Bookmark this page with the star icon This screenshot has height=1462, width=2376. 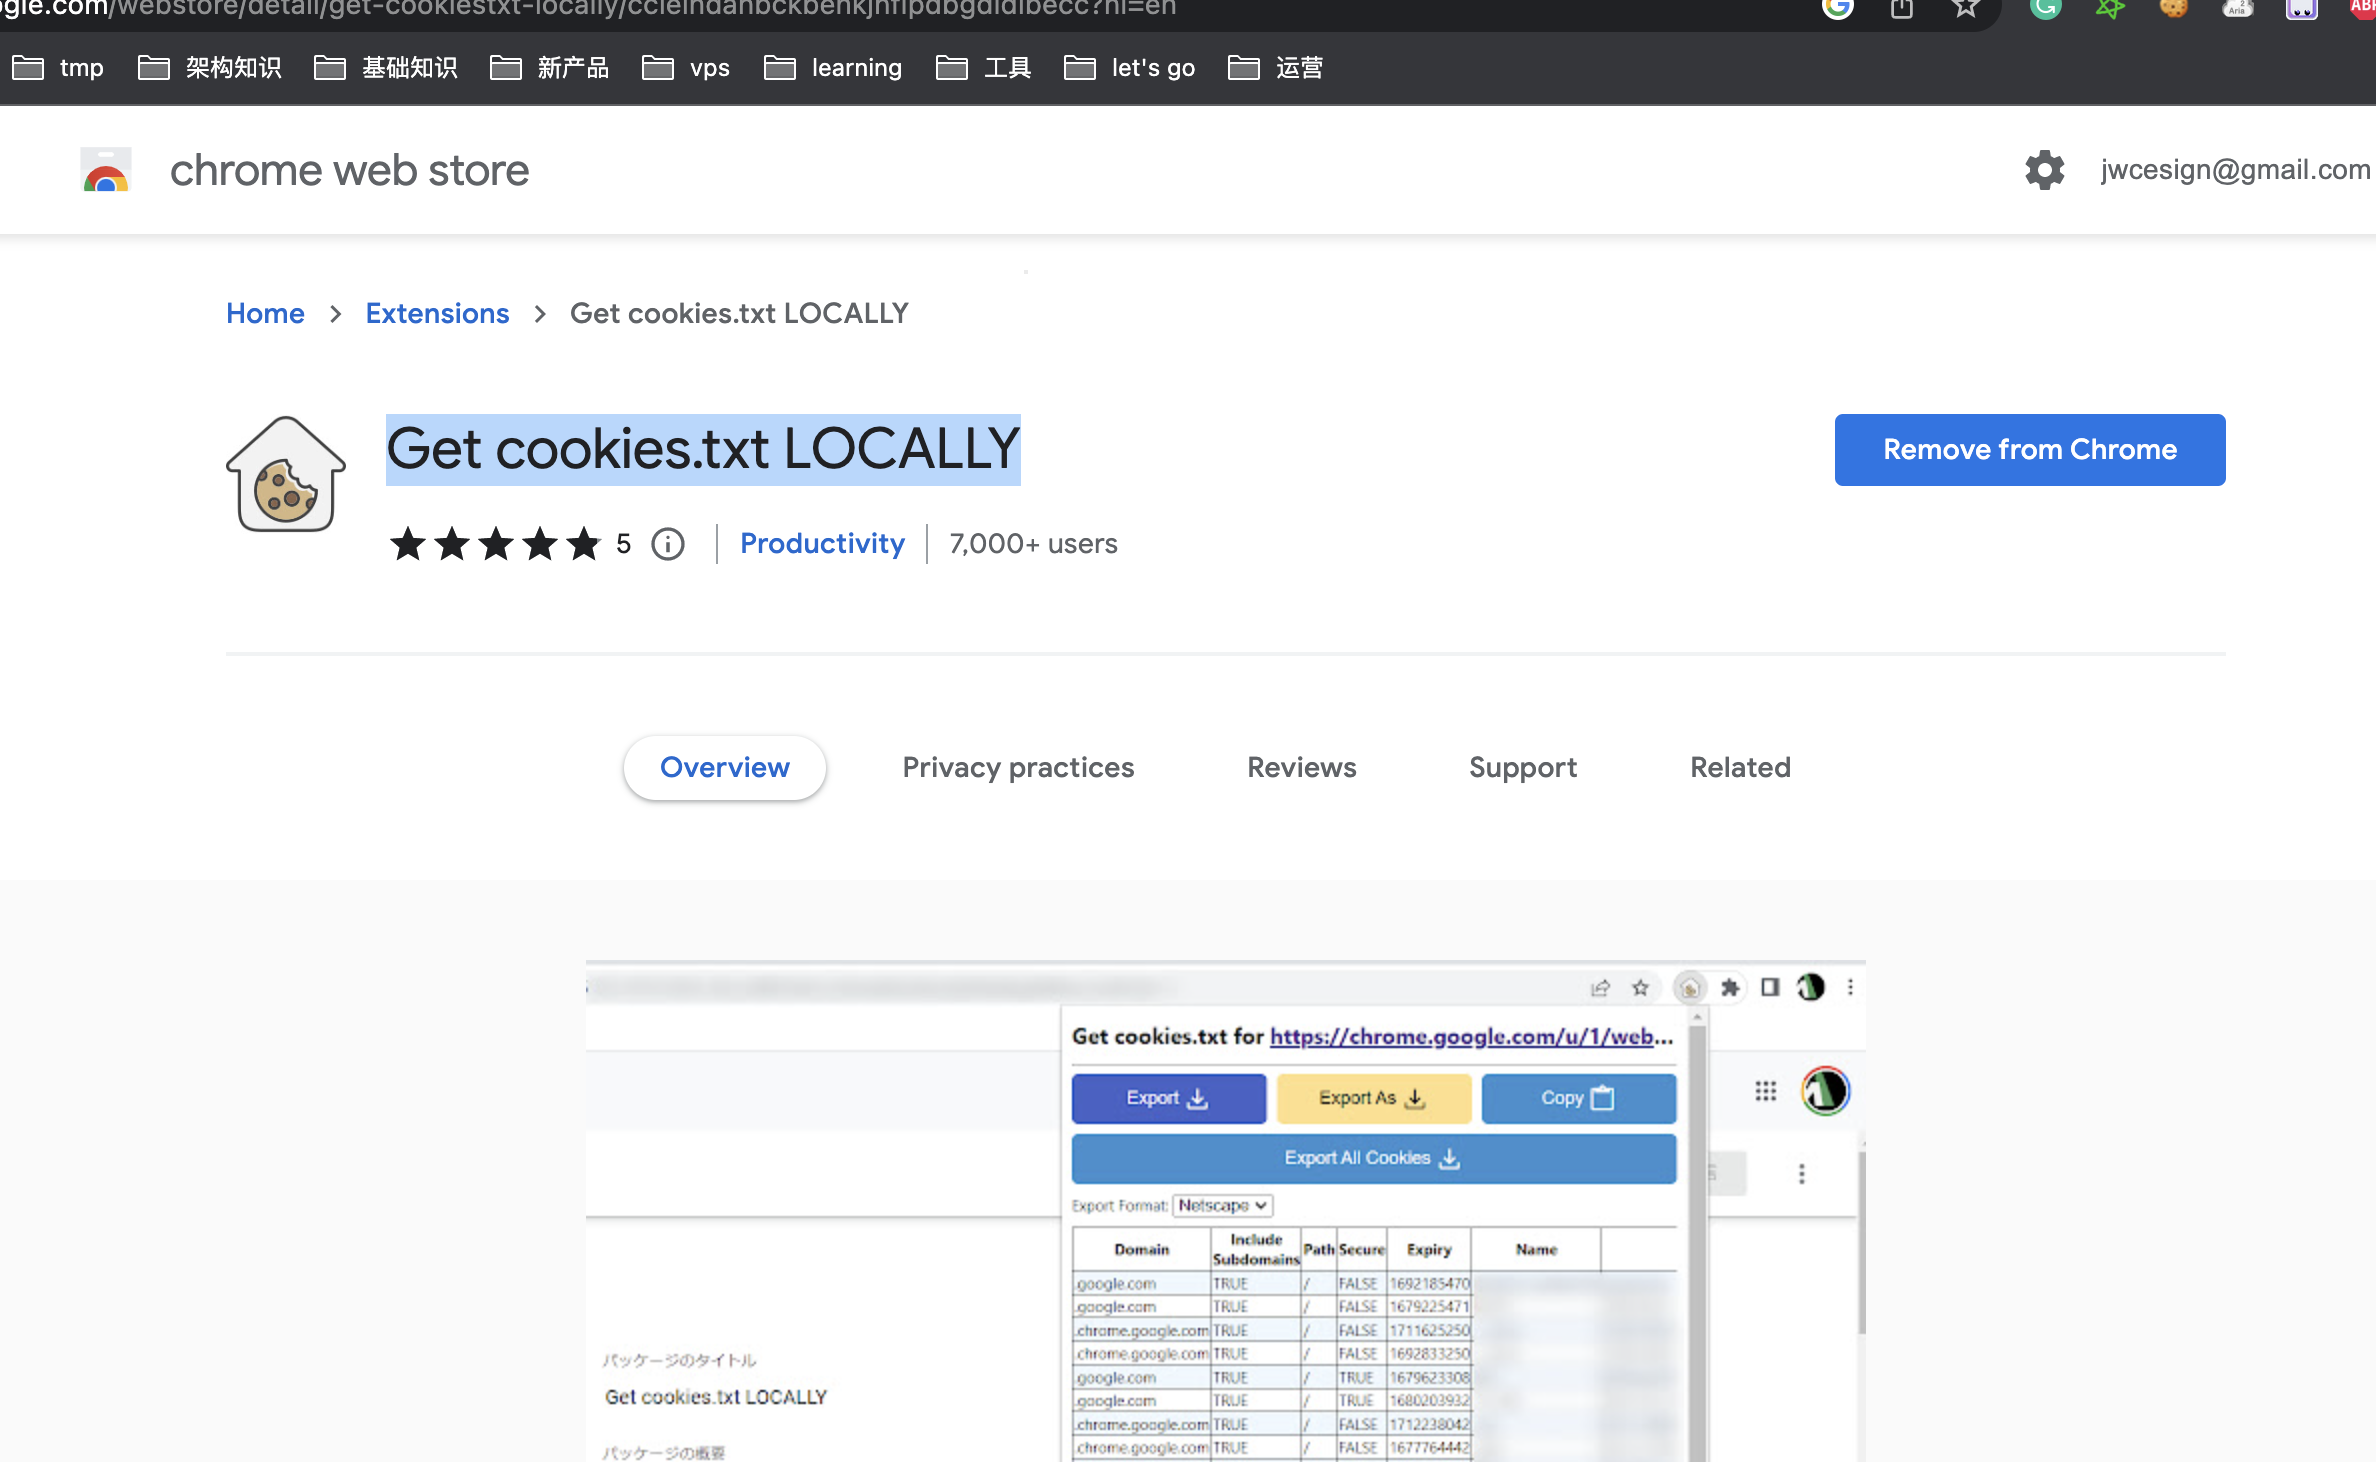pyautogui.click(x=1966, y=8)
